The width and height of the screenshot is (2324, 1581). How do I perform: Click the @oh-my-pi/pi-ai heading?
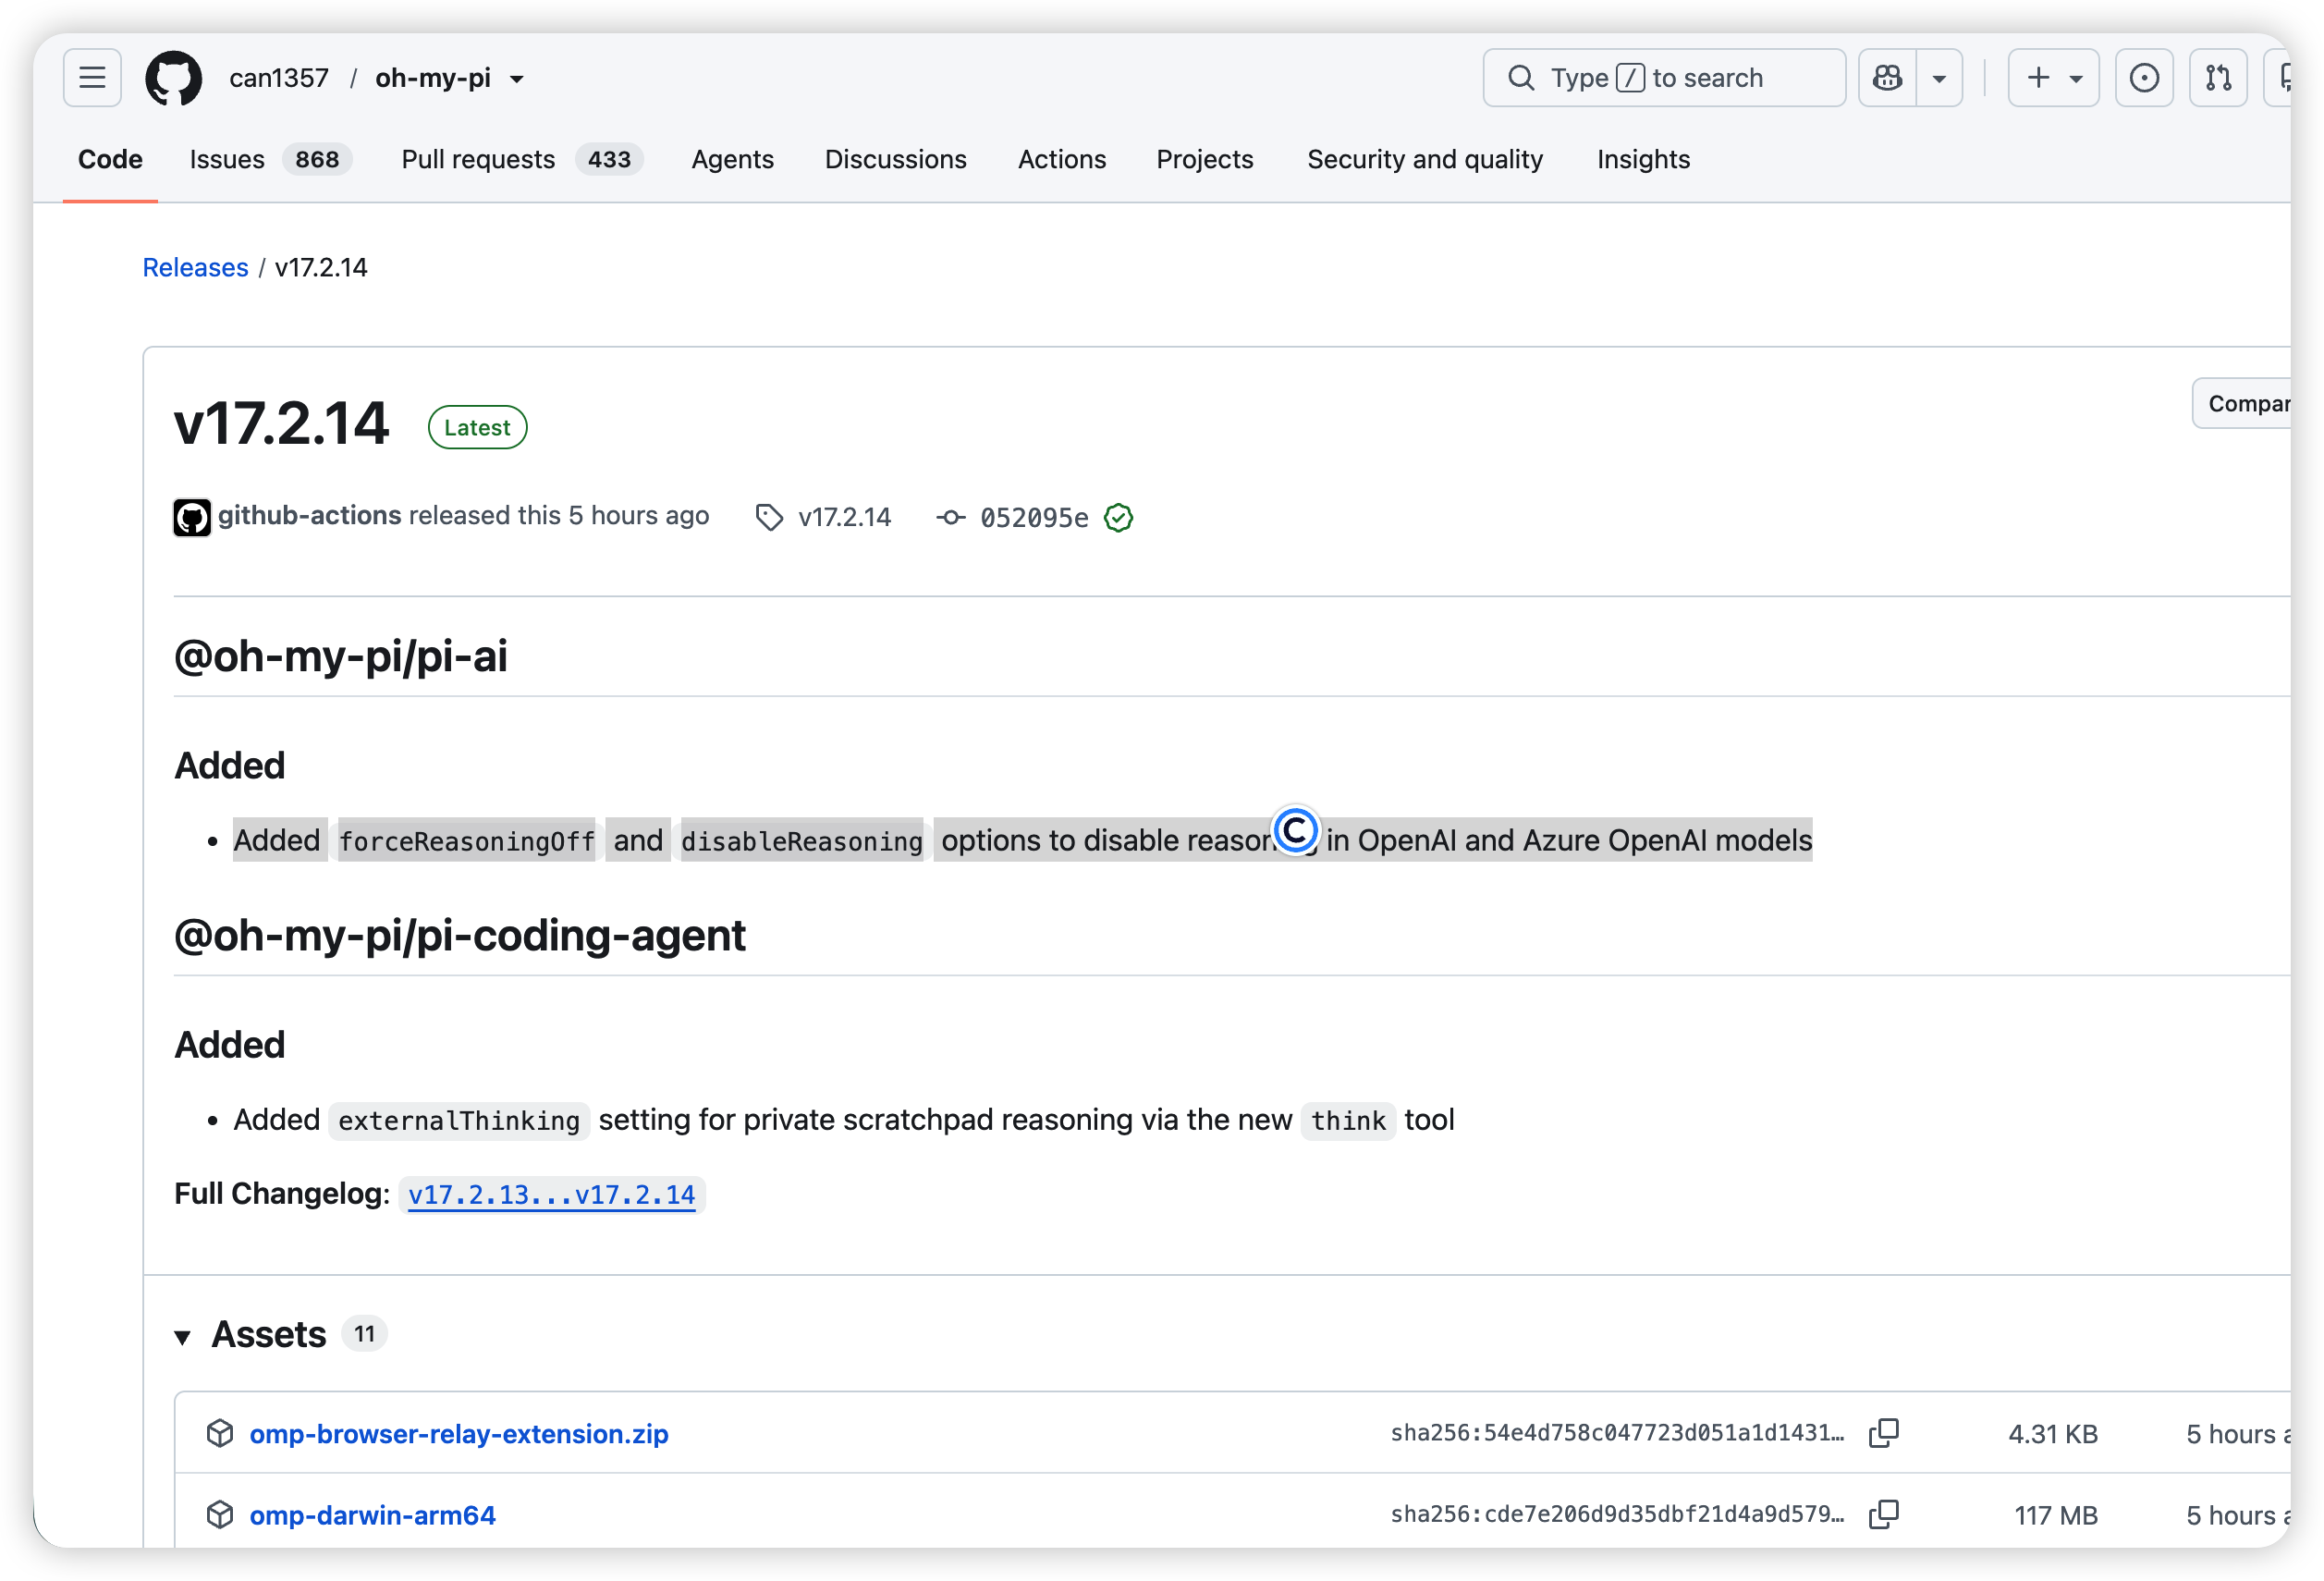(341, 656)
